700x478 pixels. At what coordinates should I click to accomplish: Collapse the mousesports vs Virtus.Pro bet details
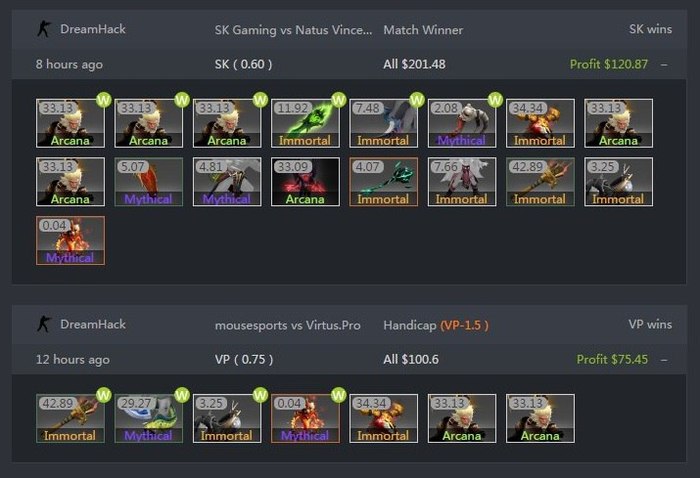664,360
